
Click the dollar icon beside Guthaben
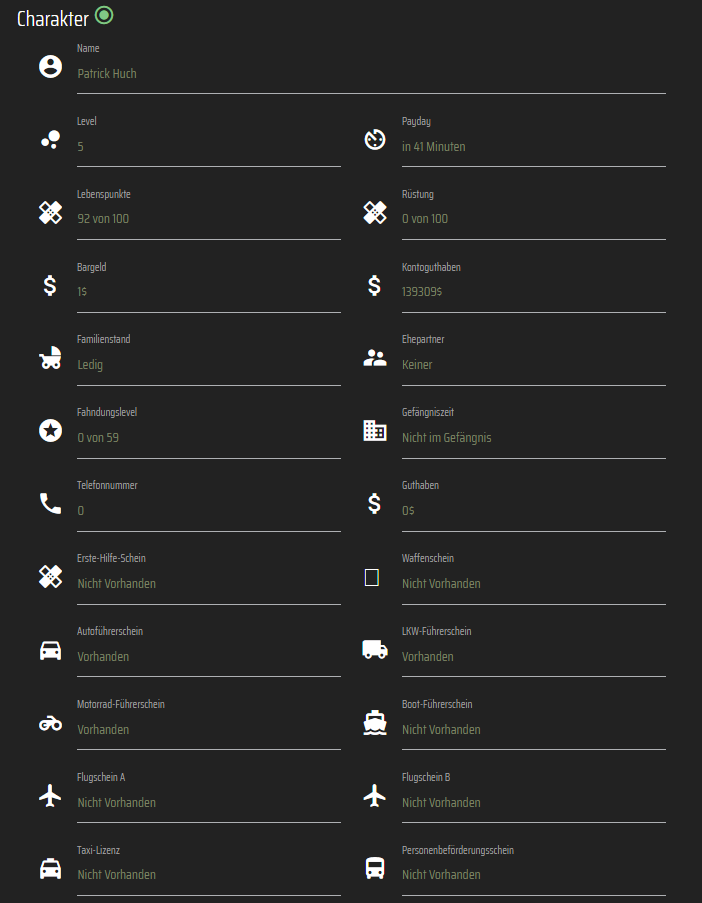click(x=375, y=503)
